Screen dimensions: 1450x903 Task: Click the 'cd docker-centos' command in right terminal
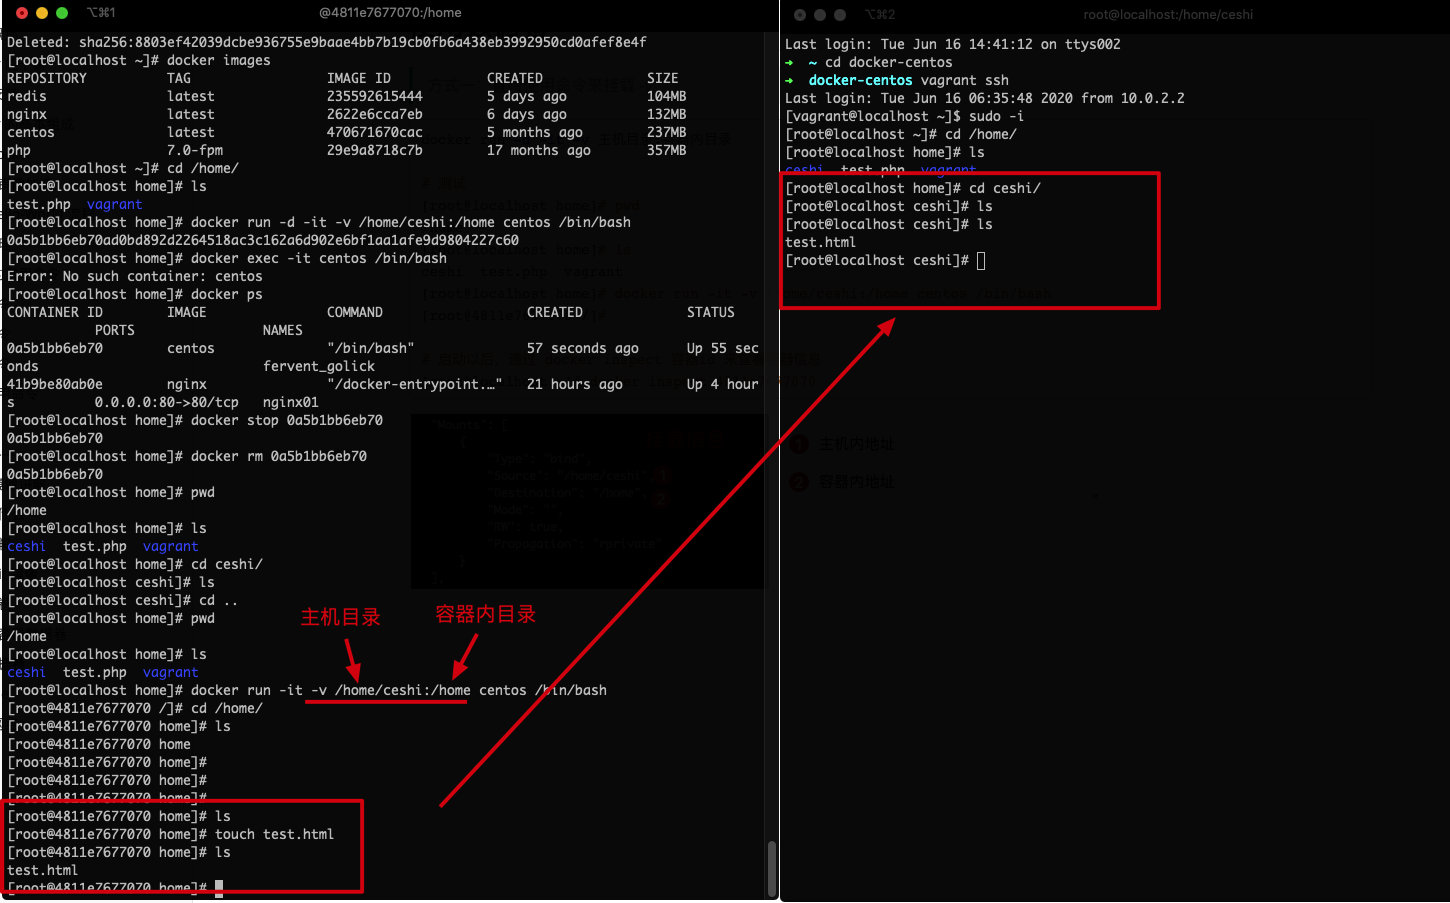889,62
